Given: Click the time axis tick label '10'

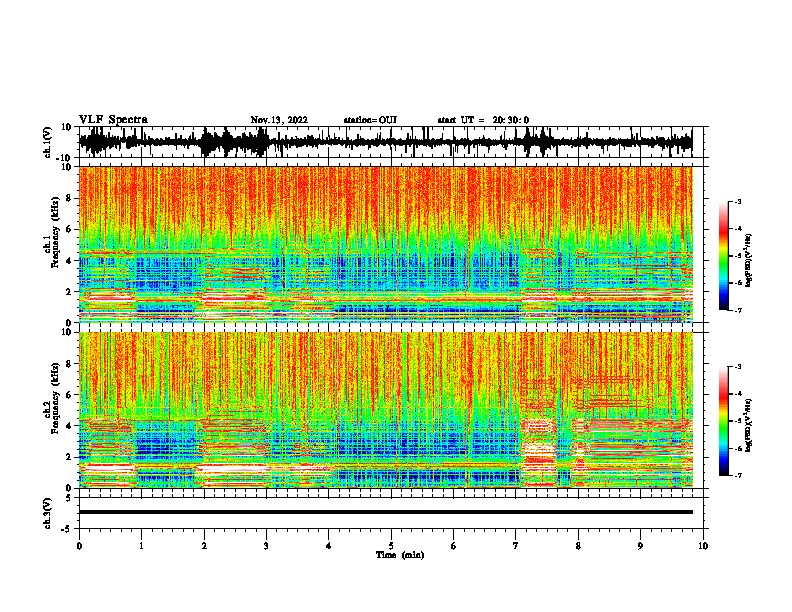Looking at the screenshot, I should point(703,546).
